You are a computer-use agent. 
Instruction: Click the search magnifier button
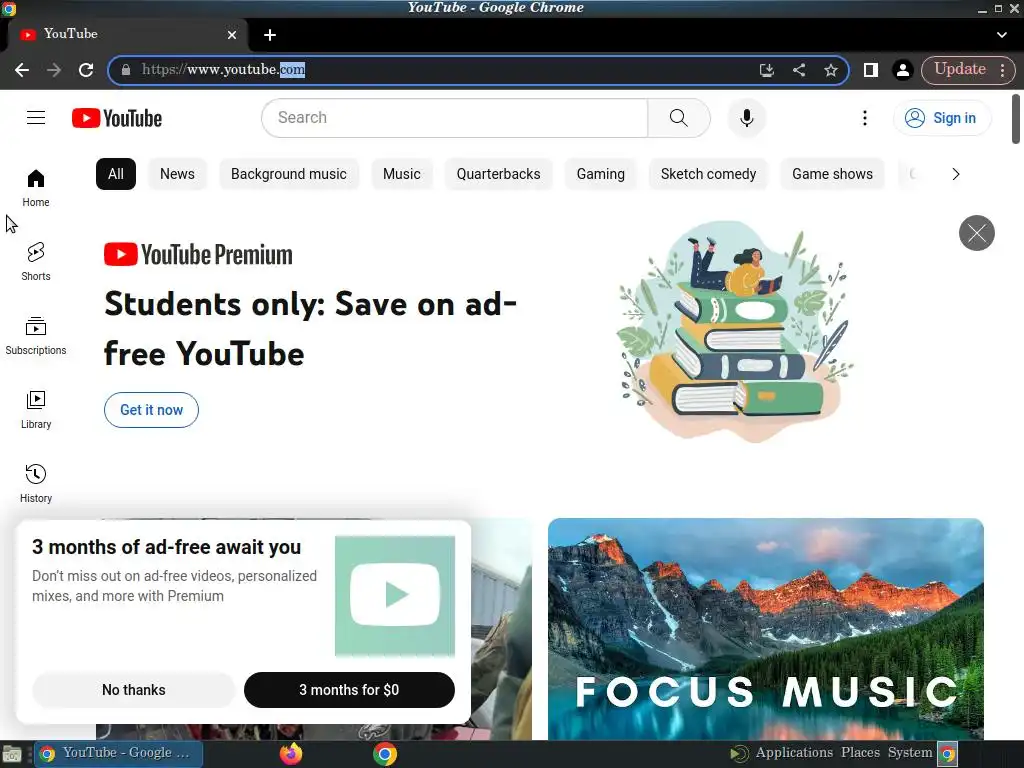click(x=679, y=118)
